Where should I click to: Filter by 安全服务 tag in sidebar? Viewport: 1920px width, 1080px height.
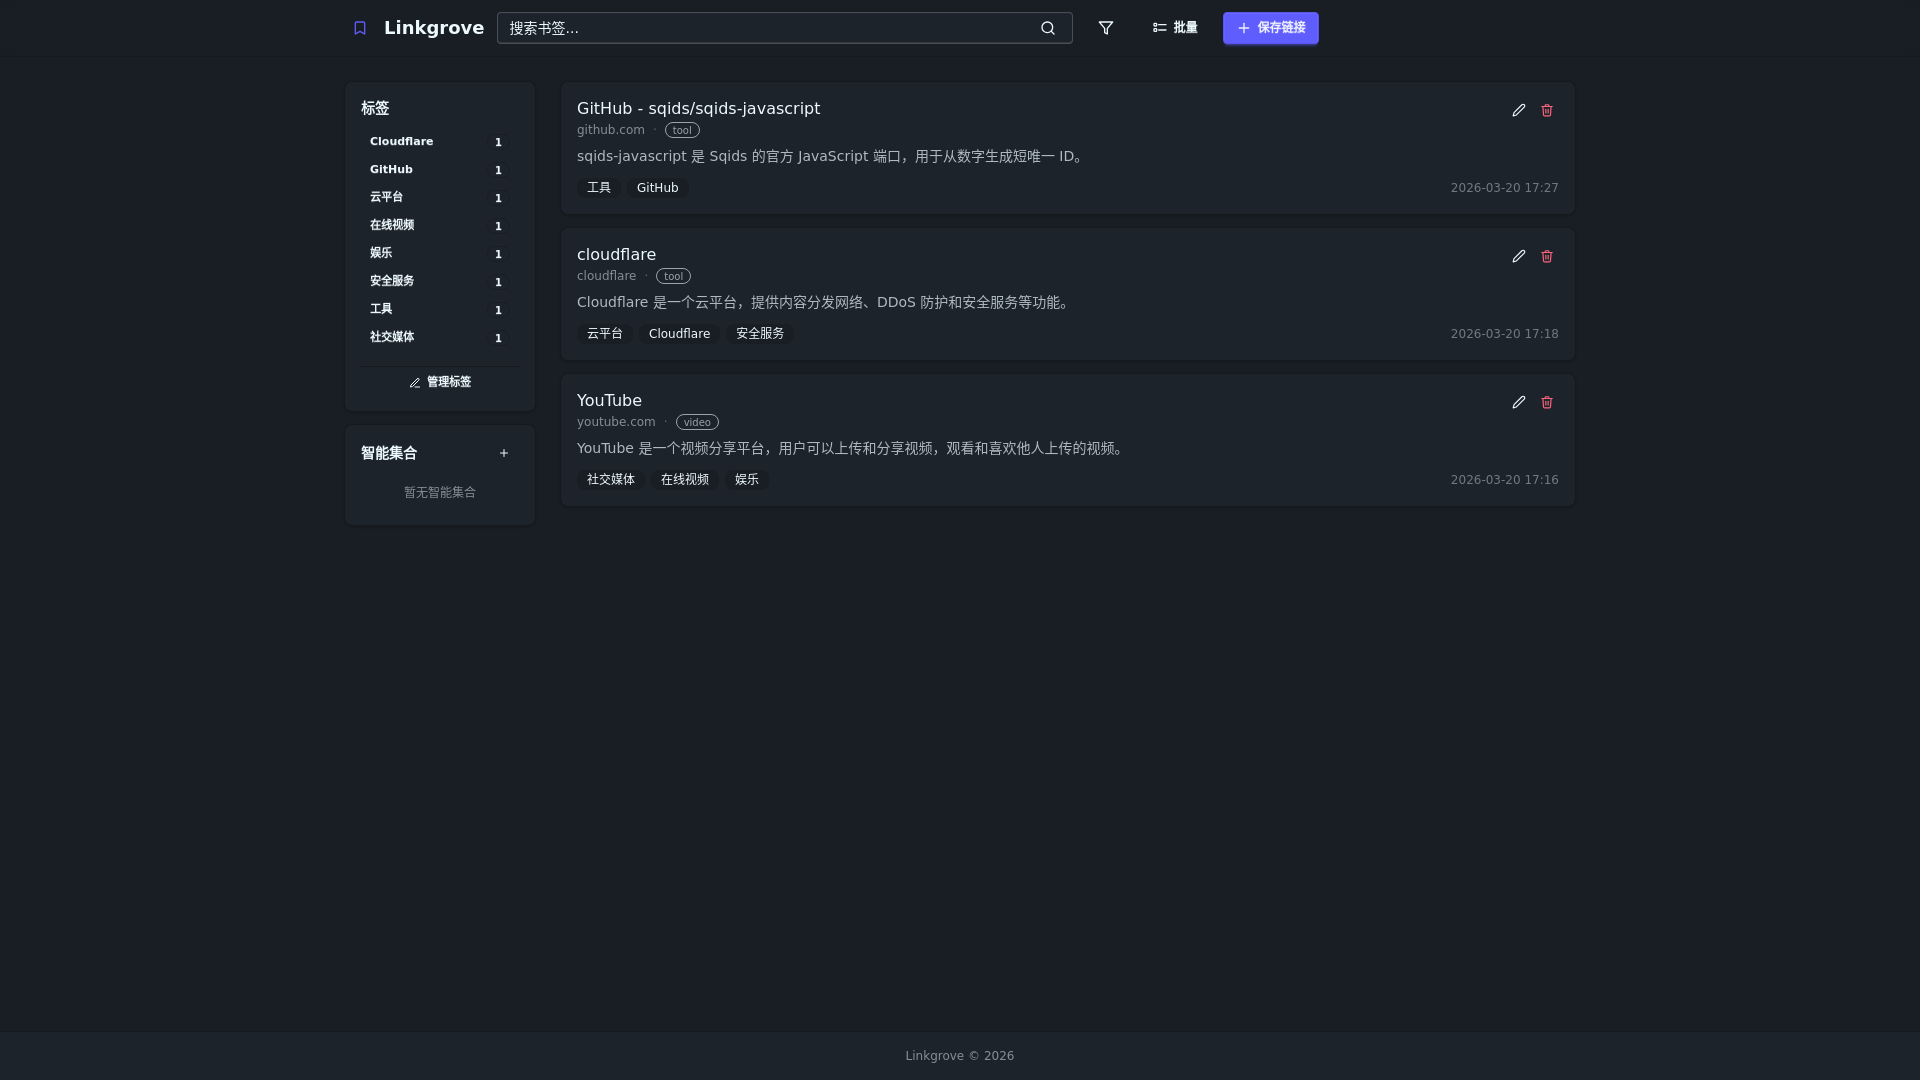pos(440,282)
